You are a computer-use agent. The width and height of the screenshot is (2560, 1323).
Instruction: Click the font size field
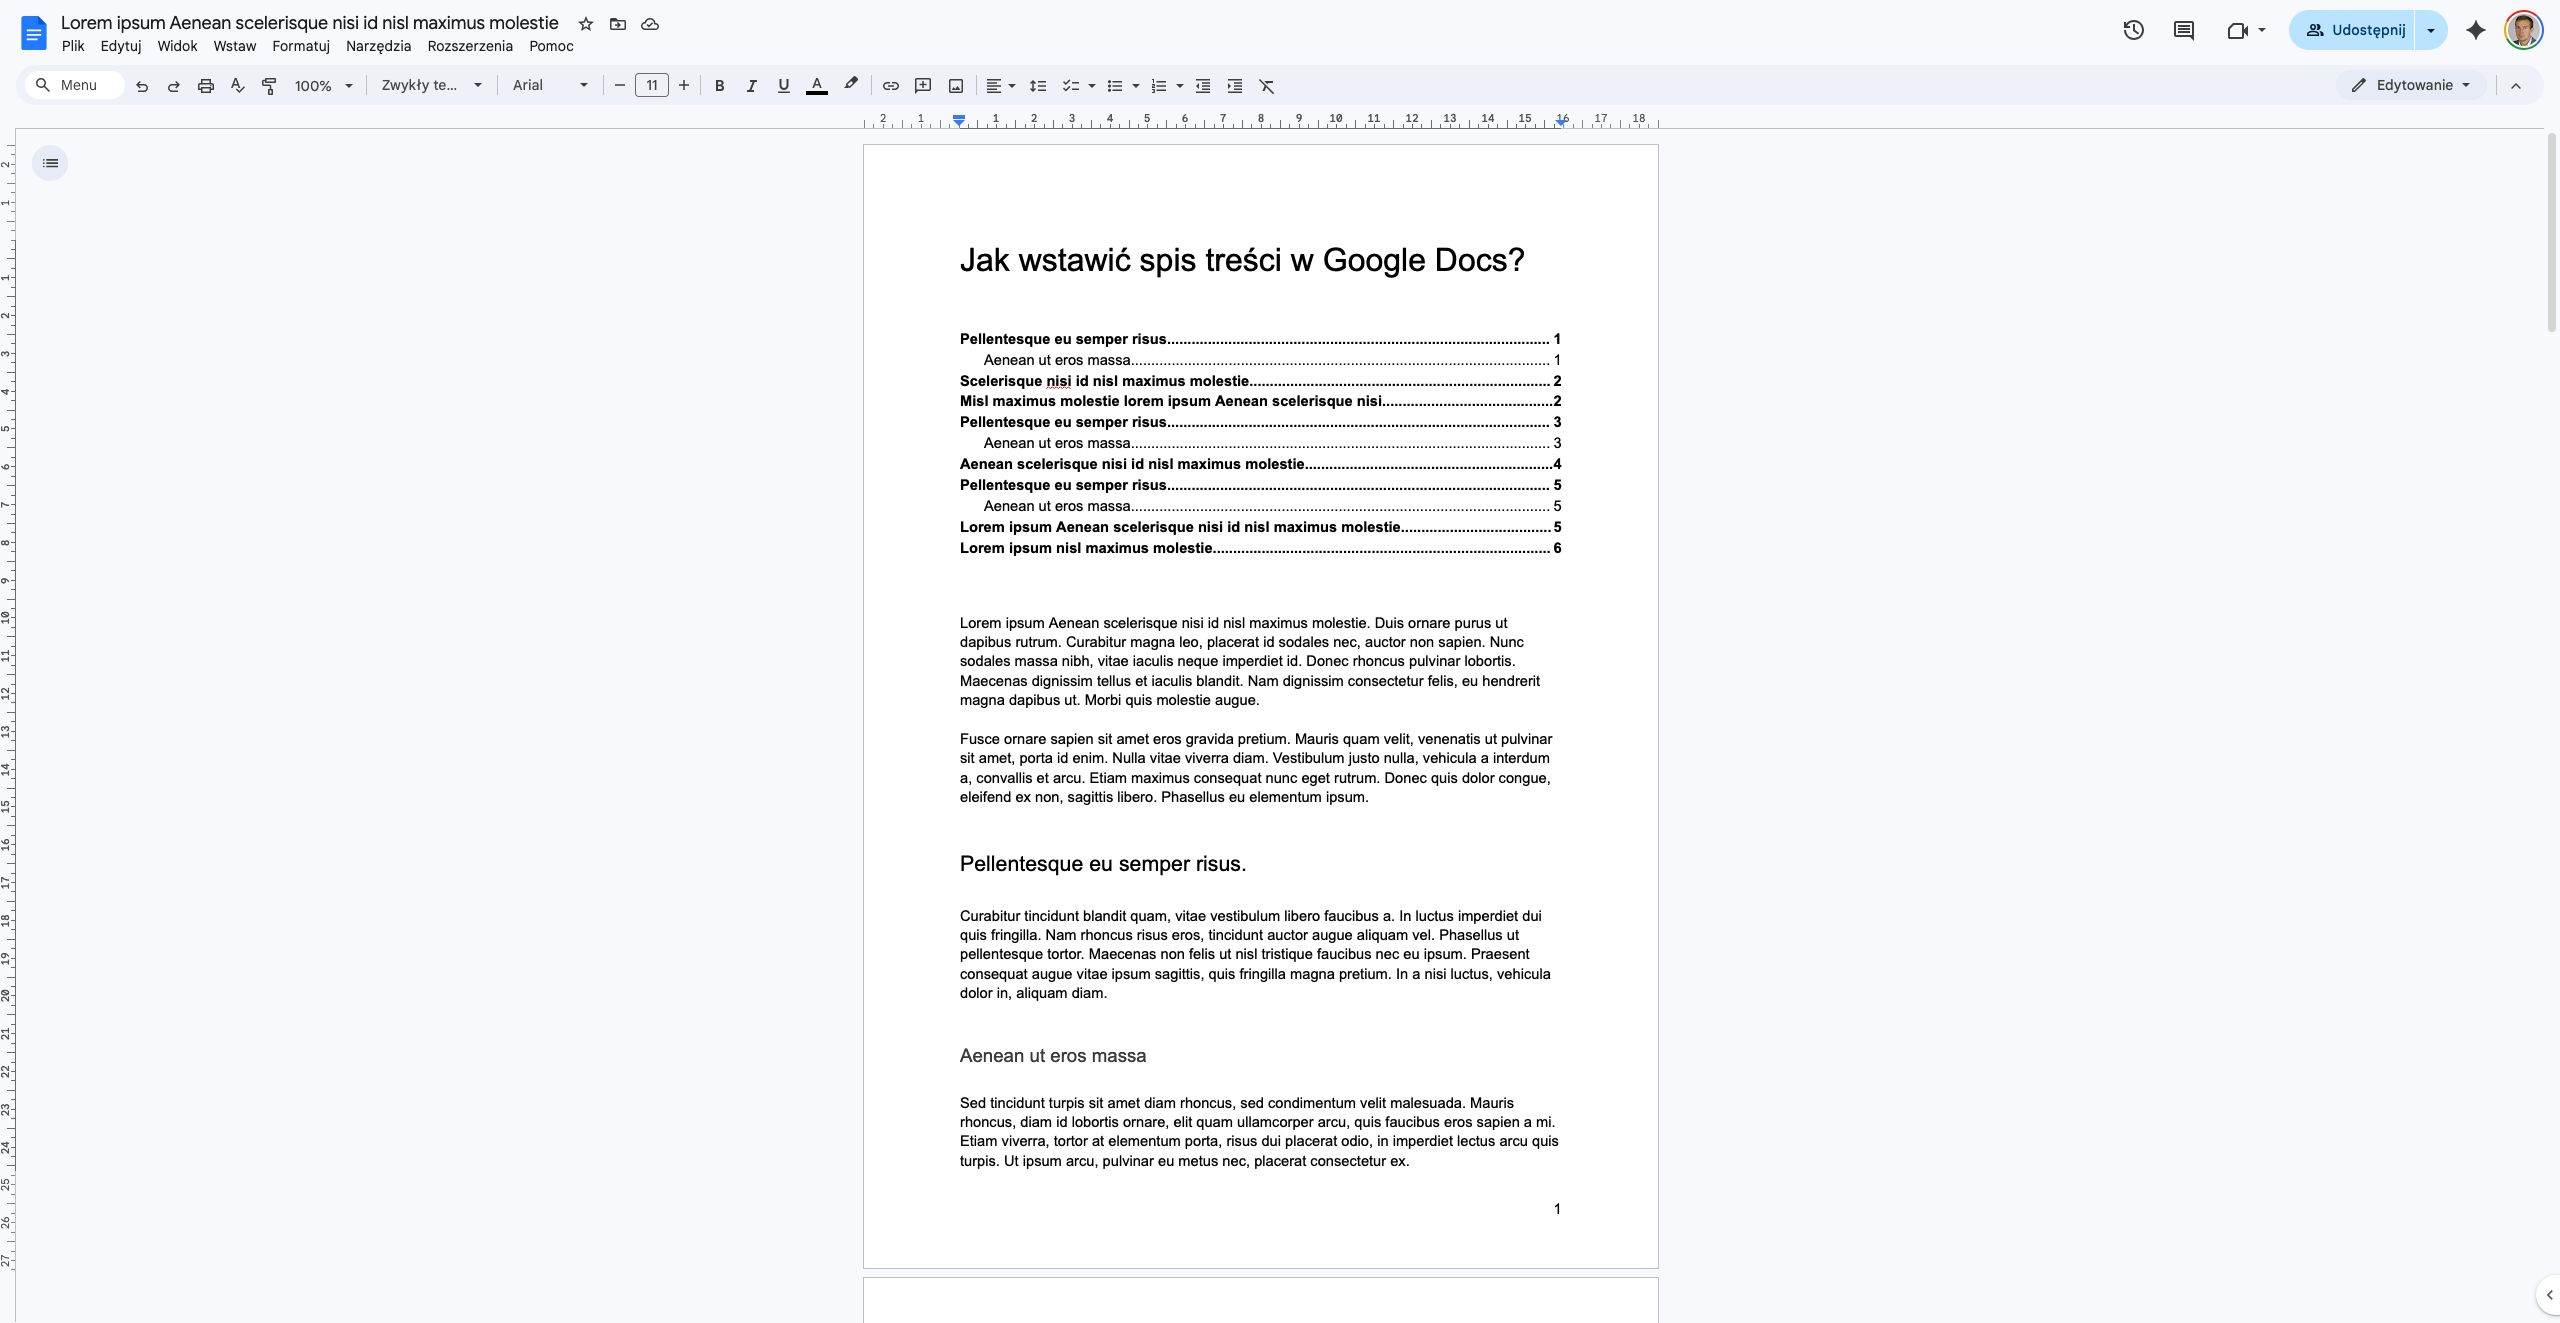click(x=652, y=85)
